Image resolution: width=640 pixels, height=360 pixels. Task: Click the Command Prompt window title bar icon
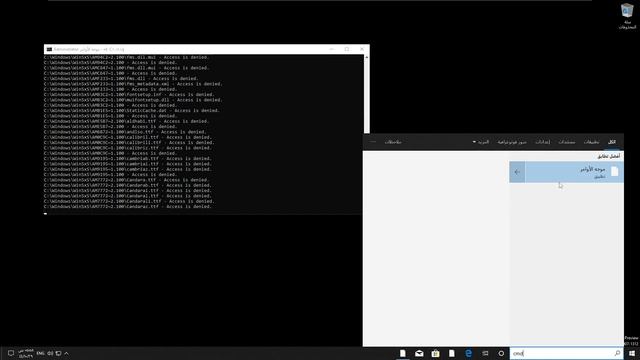point(49,49)
